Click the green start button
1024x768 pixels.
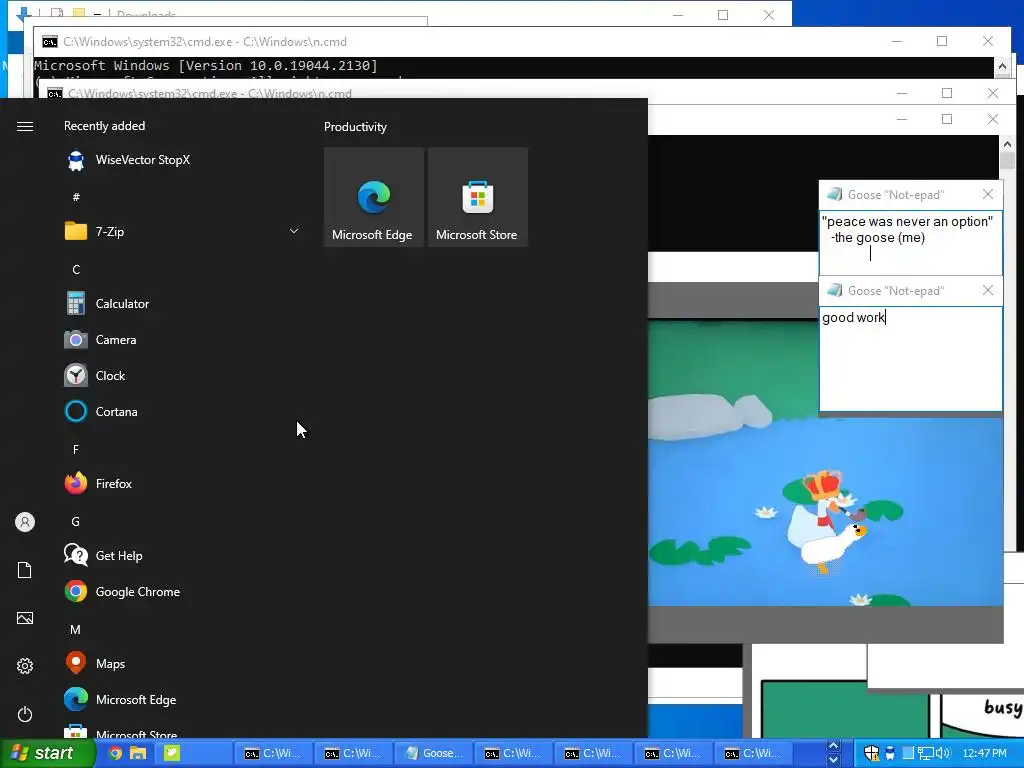(x=46, y=753)
